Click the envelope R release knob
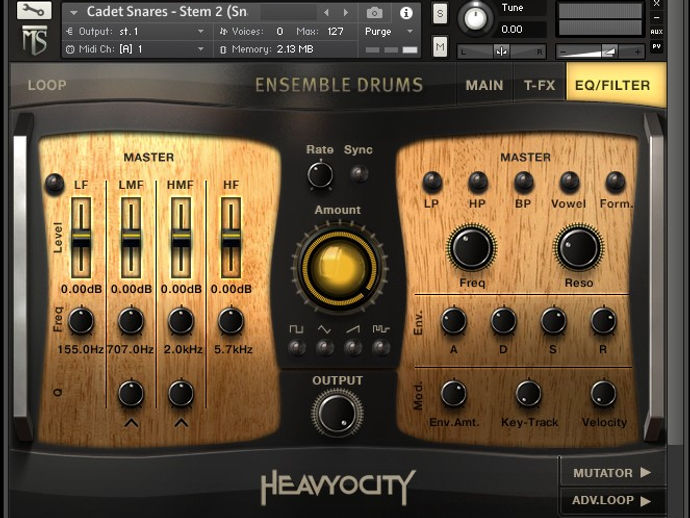This screenshot has height=518, width=690. point(603,321)
